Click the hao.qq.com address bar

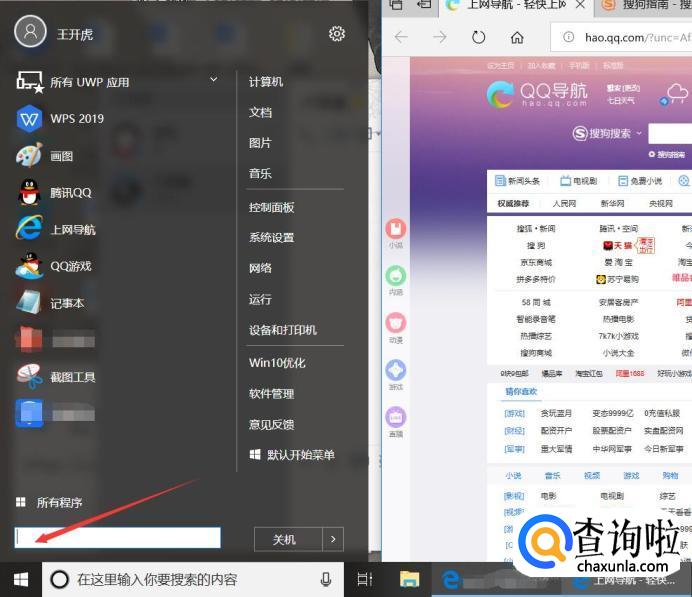click(x=621, y=37)
